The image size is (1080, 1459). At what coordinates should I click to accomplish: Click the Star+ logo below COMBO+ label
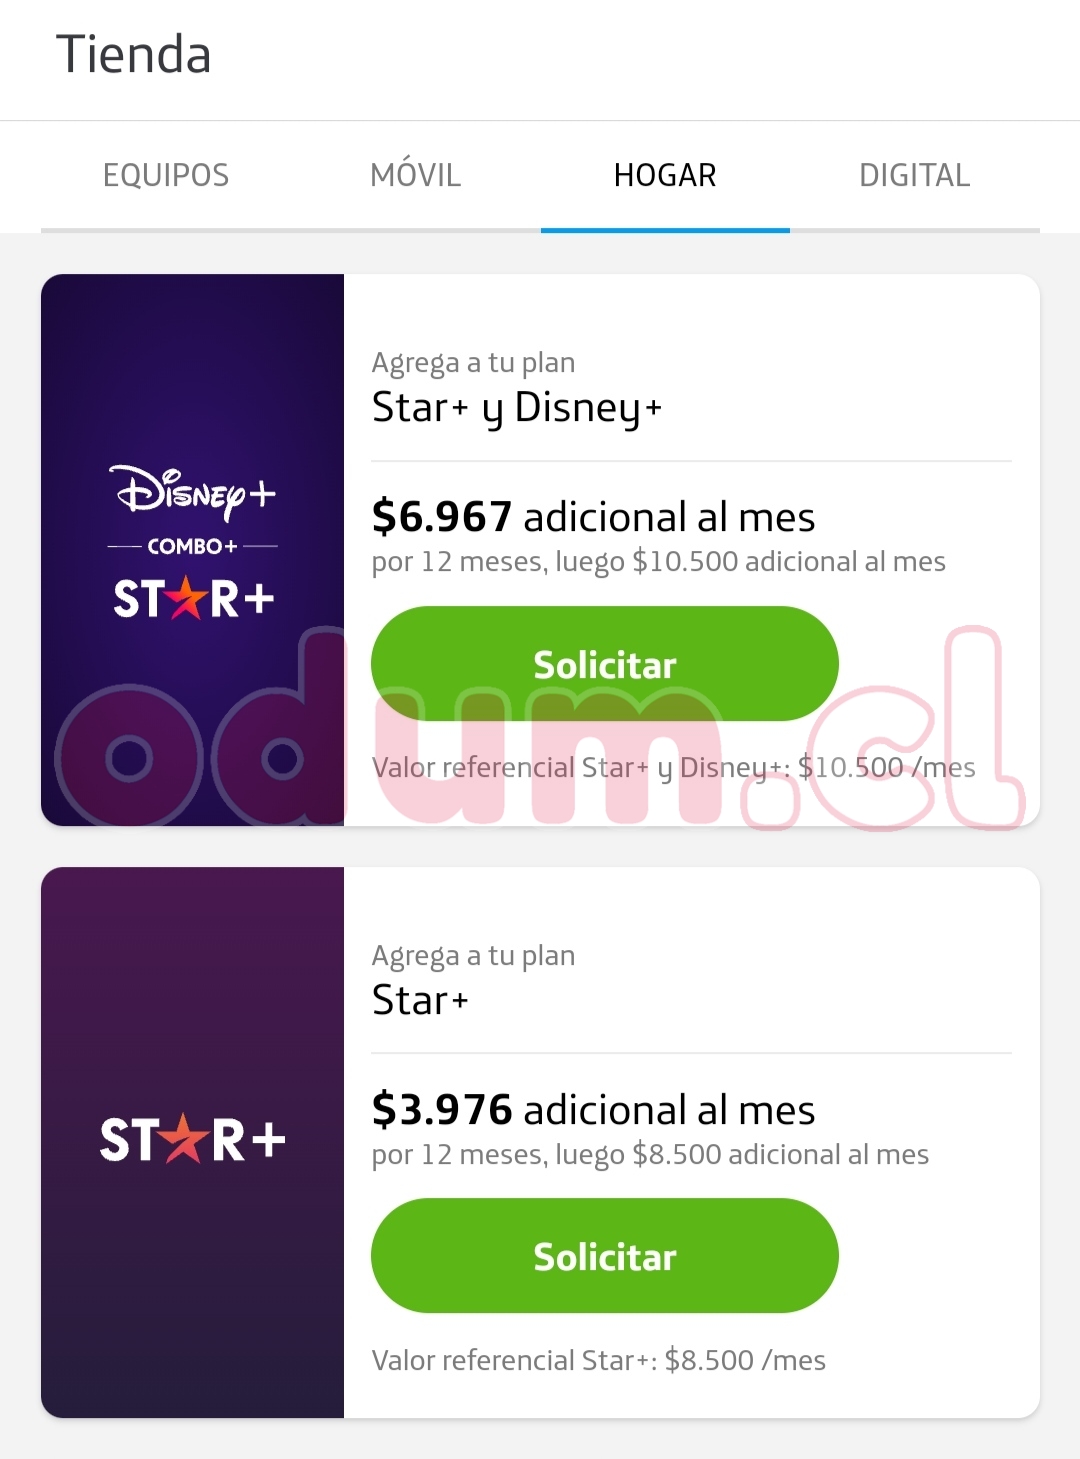(193, 599)
